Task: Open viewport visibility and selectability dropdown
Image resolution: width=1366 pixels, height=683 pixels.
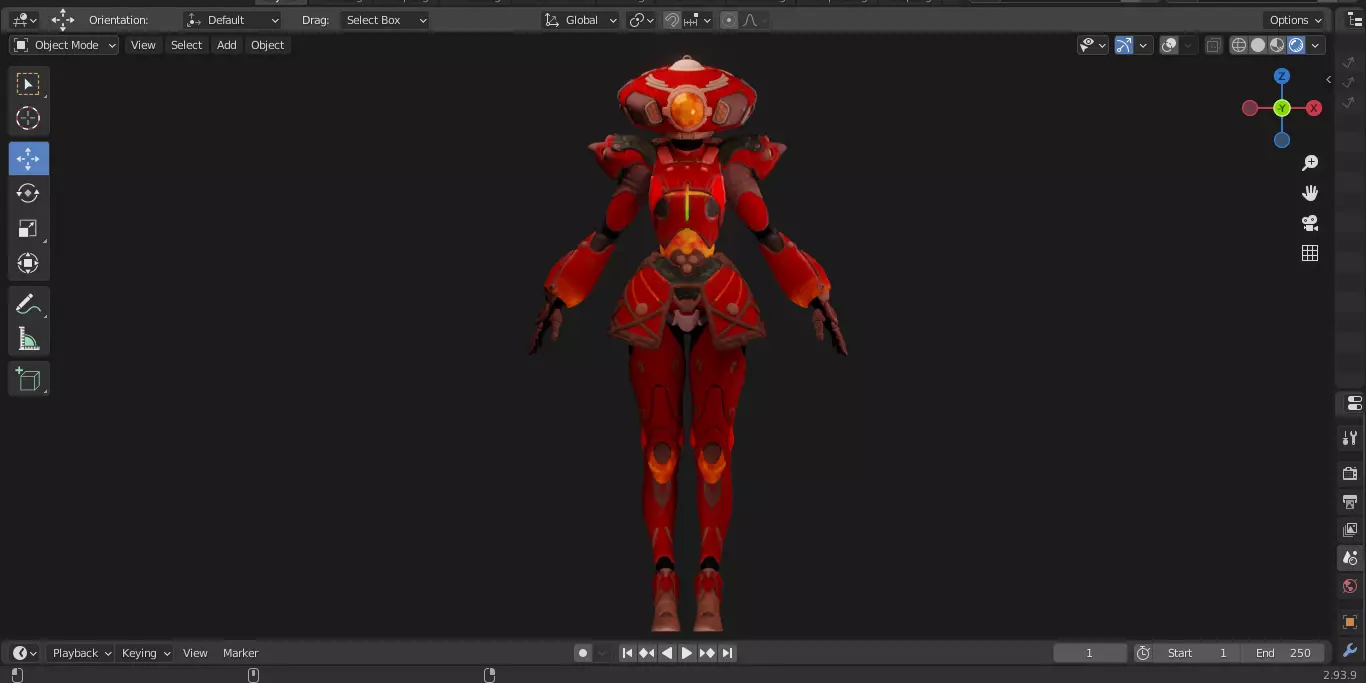Action: click(x=1092, y=45)
